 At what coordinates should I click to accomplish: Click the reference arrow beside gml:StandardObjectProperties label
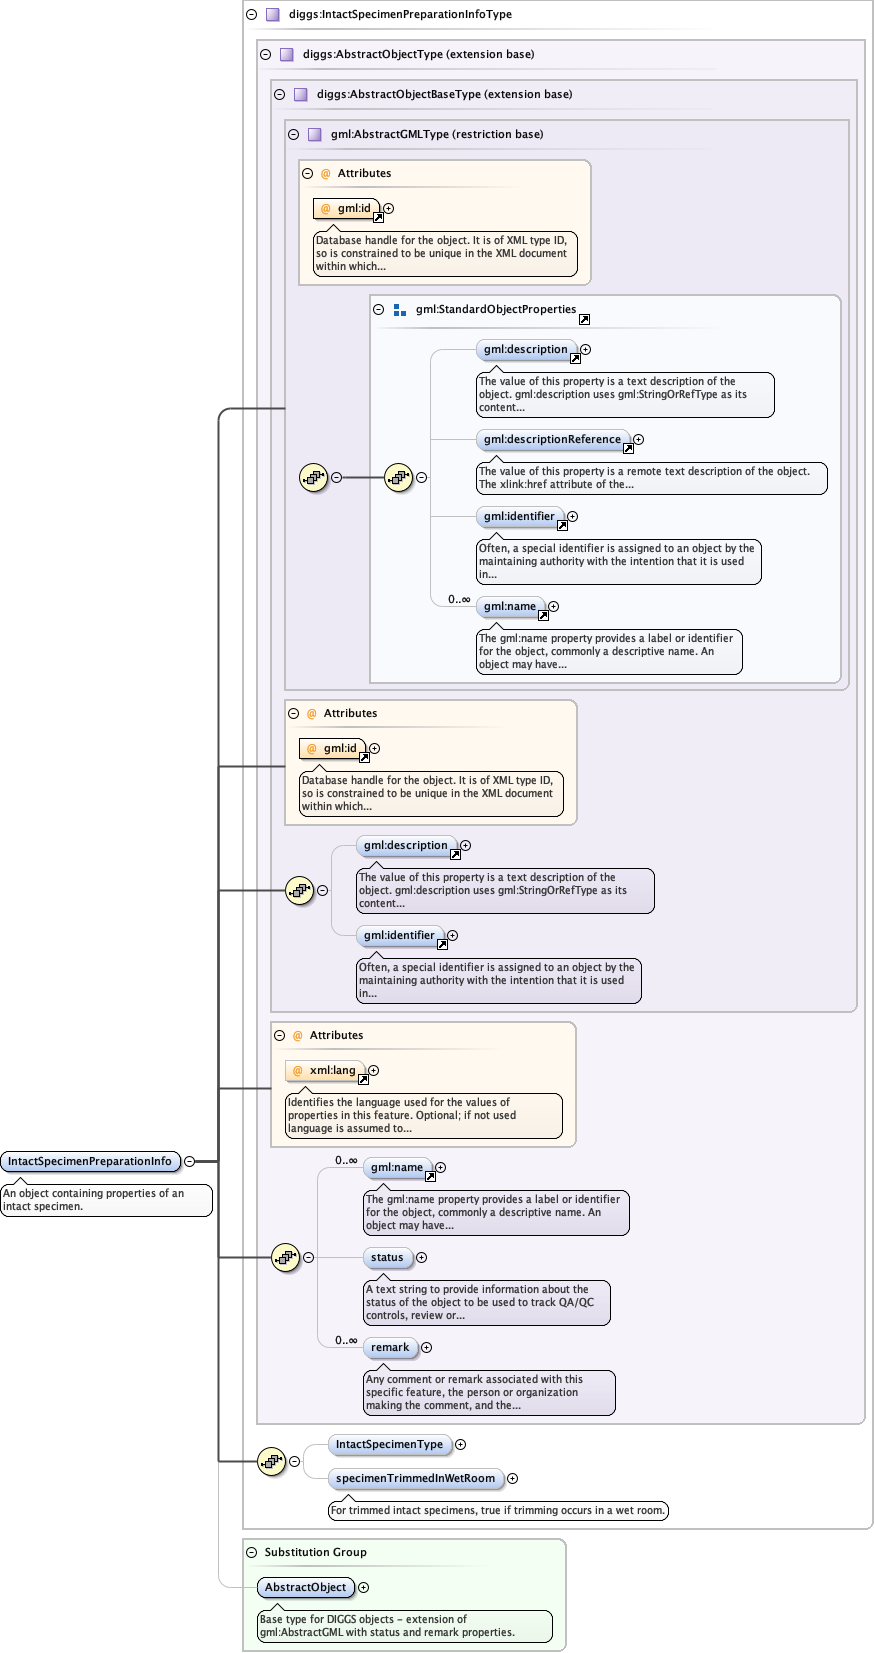coord(584,319)
